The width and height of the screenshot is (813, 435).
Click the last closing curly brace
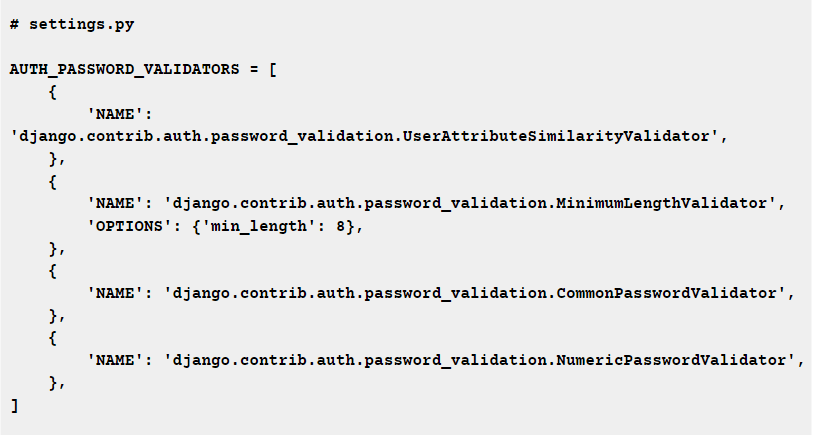pyautogui.click(x=53, y=383)
